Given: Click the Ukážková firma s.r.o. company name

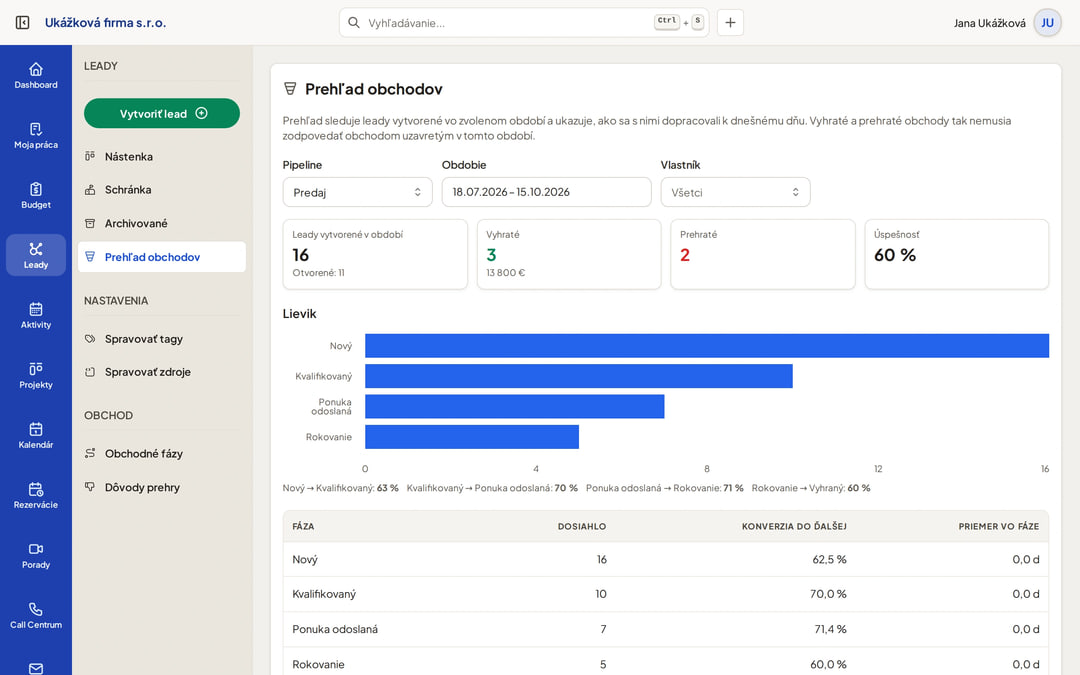Looking at the screenshot, I should pyautogui.click(x=105, y=23).
